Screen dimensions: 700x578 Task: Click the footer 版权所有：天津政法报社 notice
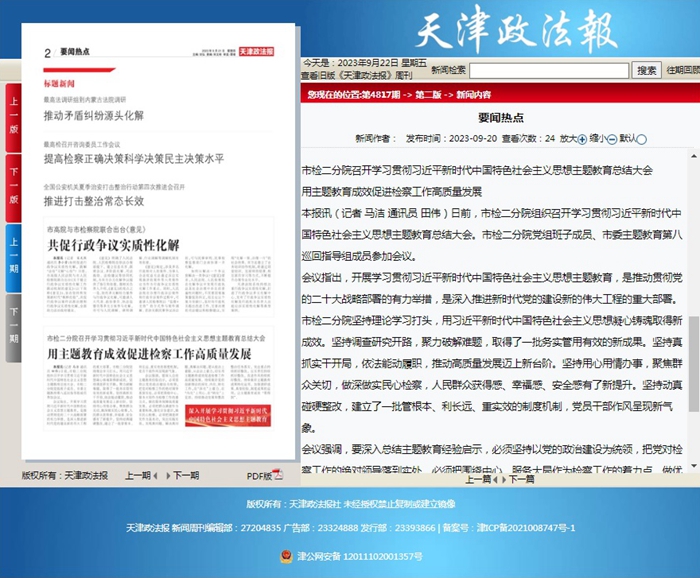point(350,504)
